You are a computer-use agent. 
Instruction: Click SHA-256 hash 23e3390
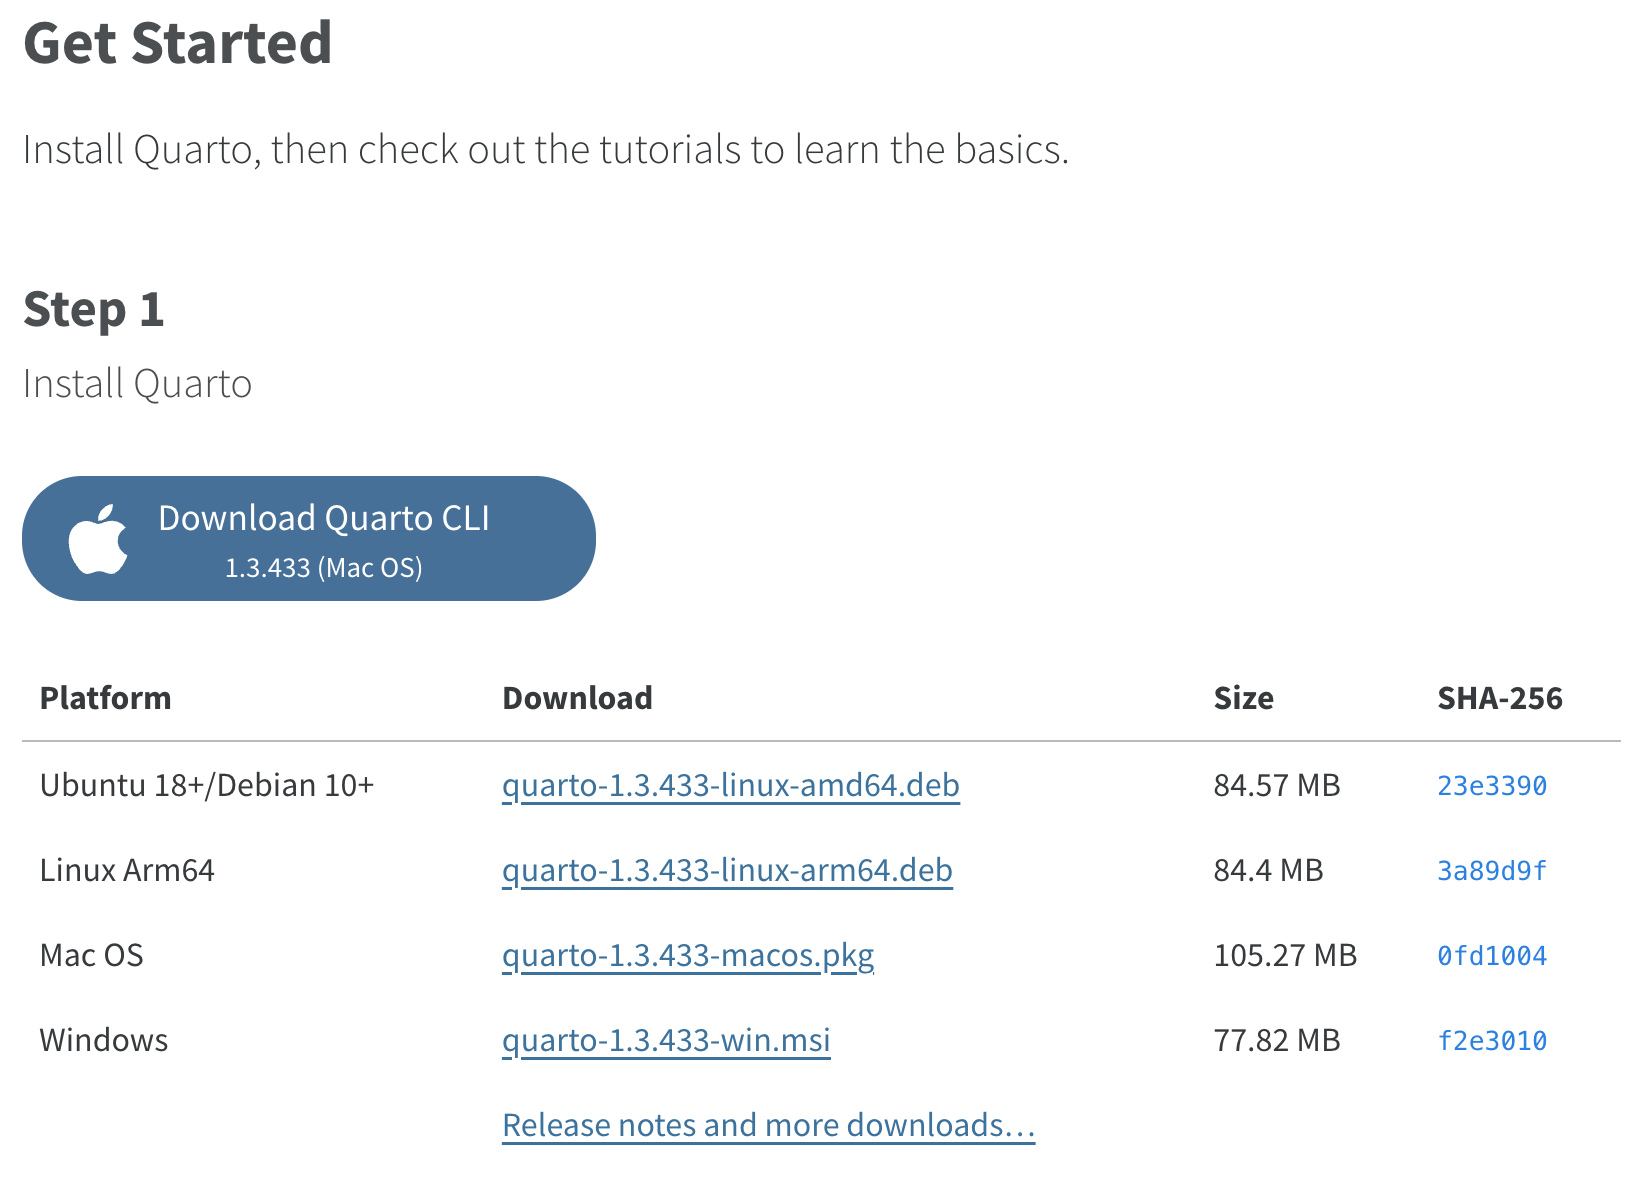[1491, 786]
